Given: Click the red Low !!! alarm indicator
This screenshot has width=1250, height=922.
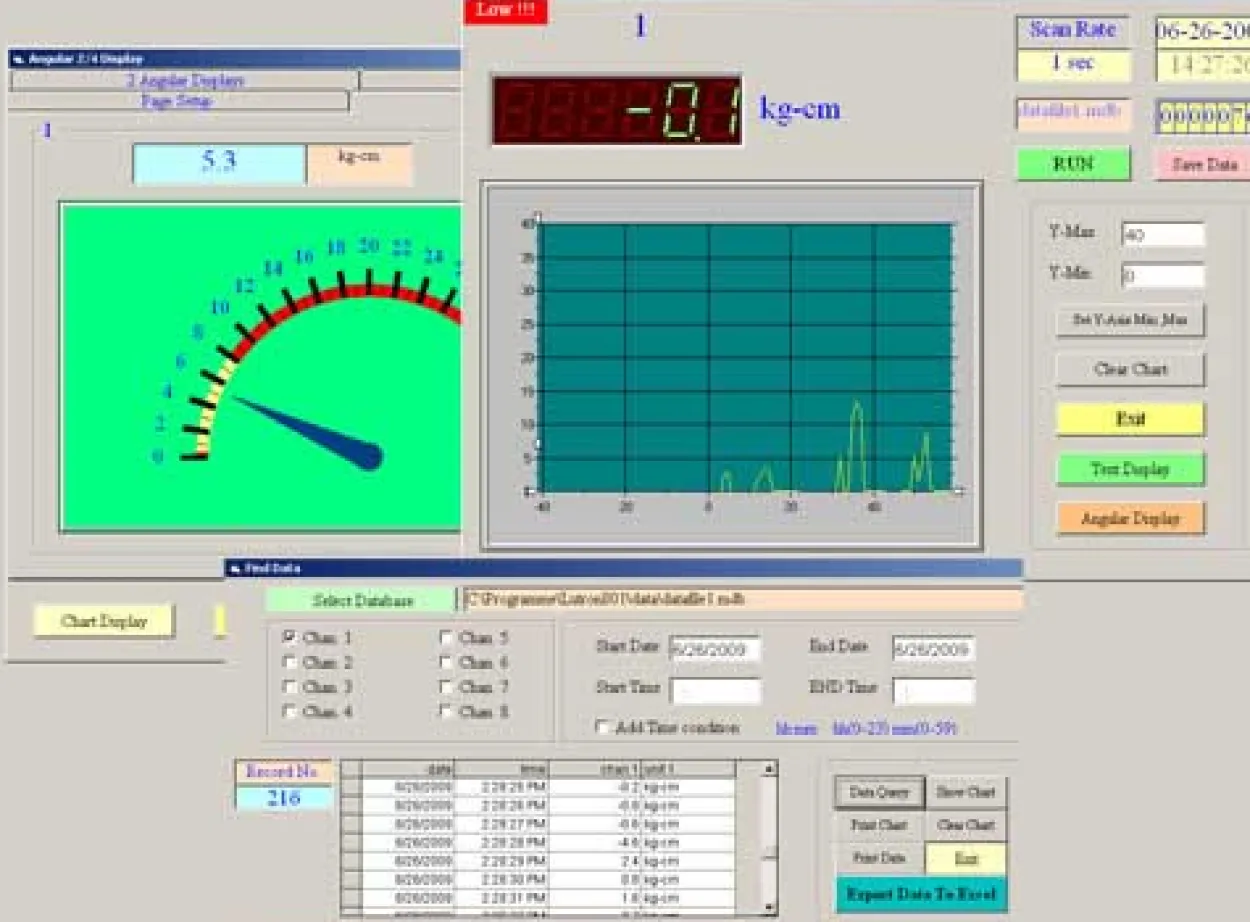Looking at the screenshot, I should click(506, 11).
